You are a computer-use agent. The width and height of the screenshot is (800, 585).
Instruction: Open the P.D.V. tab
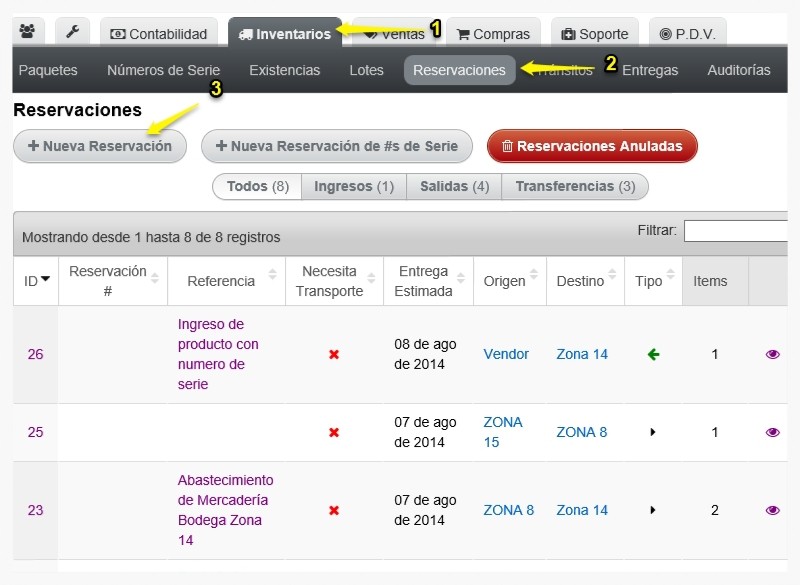click(x=688, y=34)
